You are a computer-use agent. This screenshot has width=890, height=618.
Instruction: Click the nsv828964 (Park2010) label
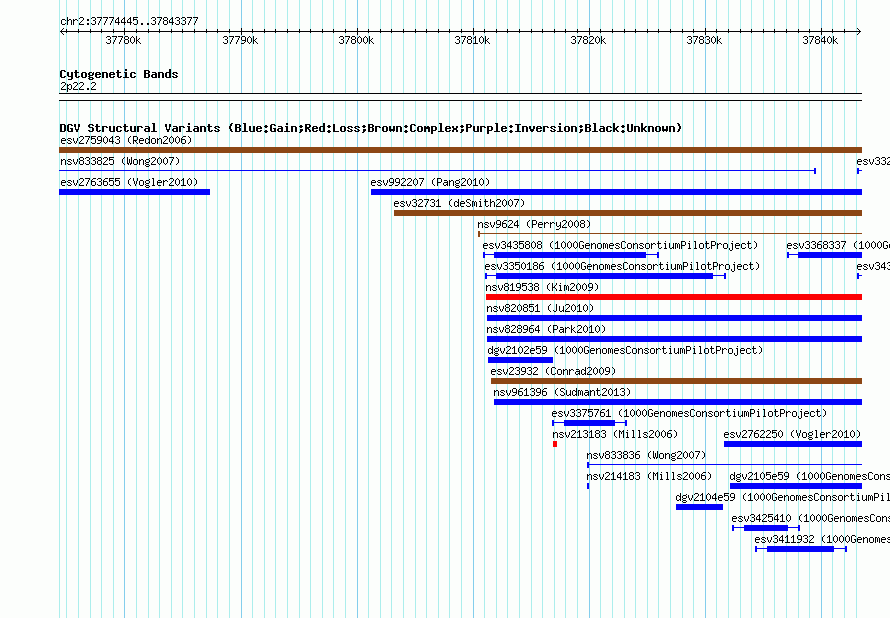[x=546, y=329]
